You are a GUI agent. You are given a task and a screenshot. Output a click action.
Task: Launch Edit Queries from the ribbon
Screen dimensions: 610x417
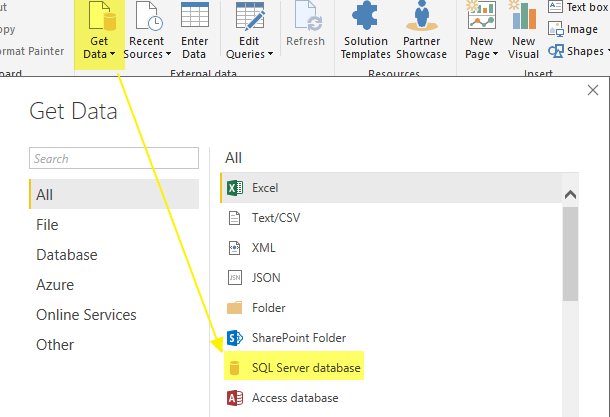249,31
